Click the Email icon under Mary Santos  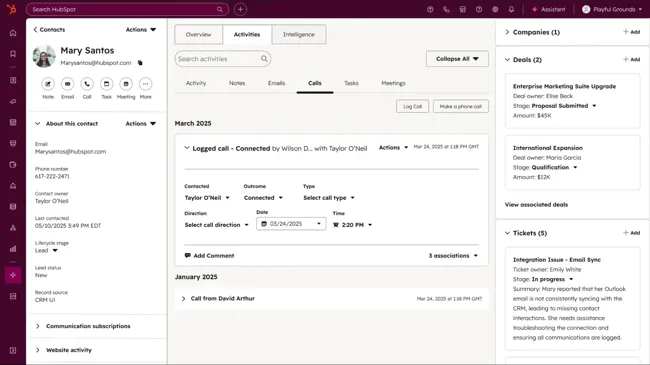tap(67, 84)
